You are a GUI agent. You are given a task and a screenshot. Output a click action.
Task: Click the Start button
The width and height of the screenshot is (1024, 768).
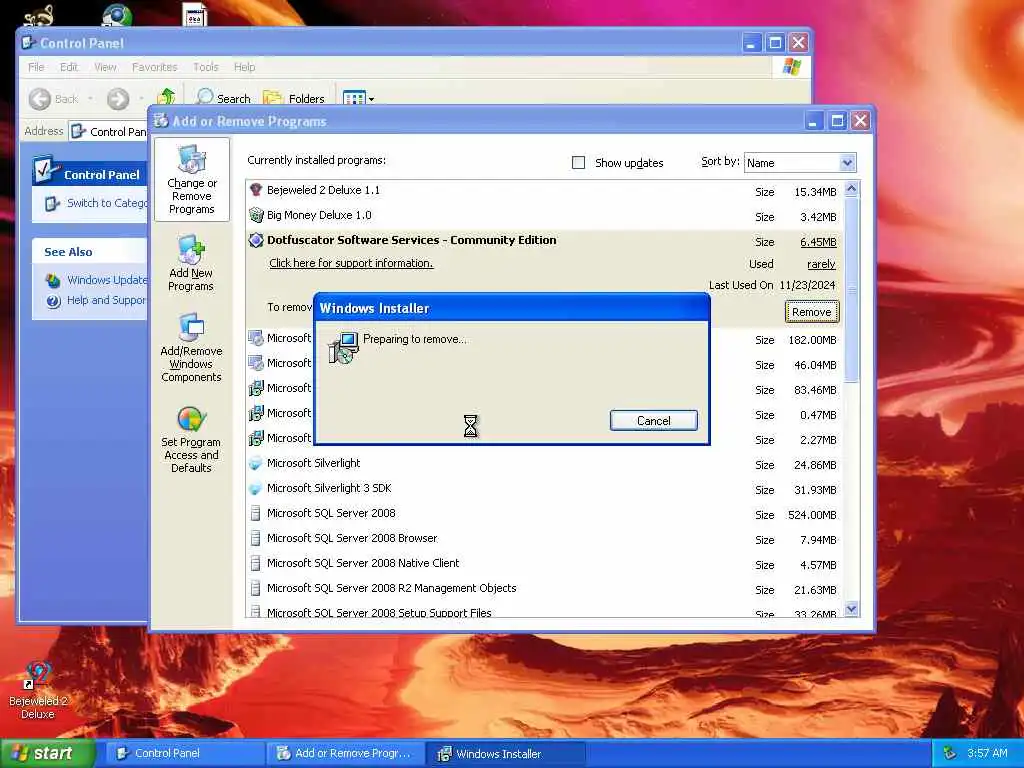47,753
